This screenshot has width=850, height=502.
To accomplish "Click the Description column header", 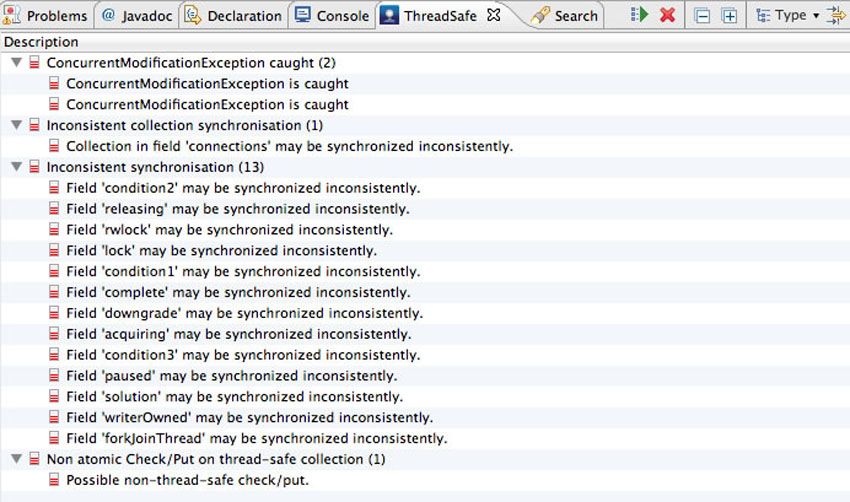I will 41,42.
